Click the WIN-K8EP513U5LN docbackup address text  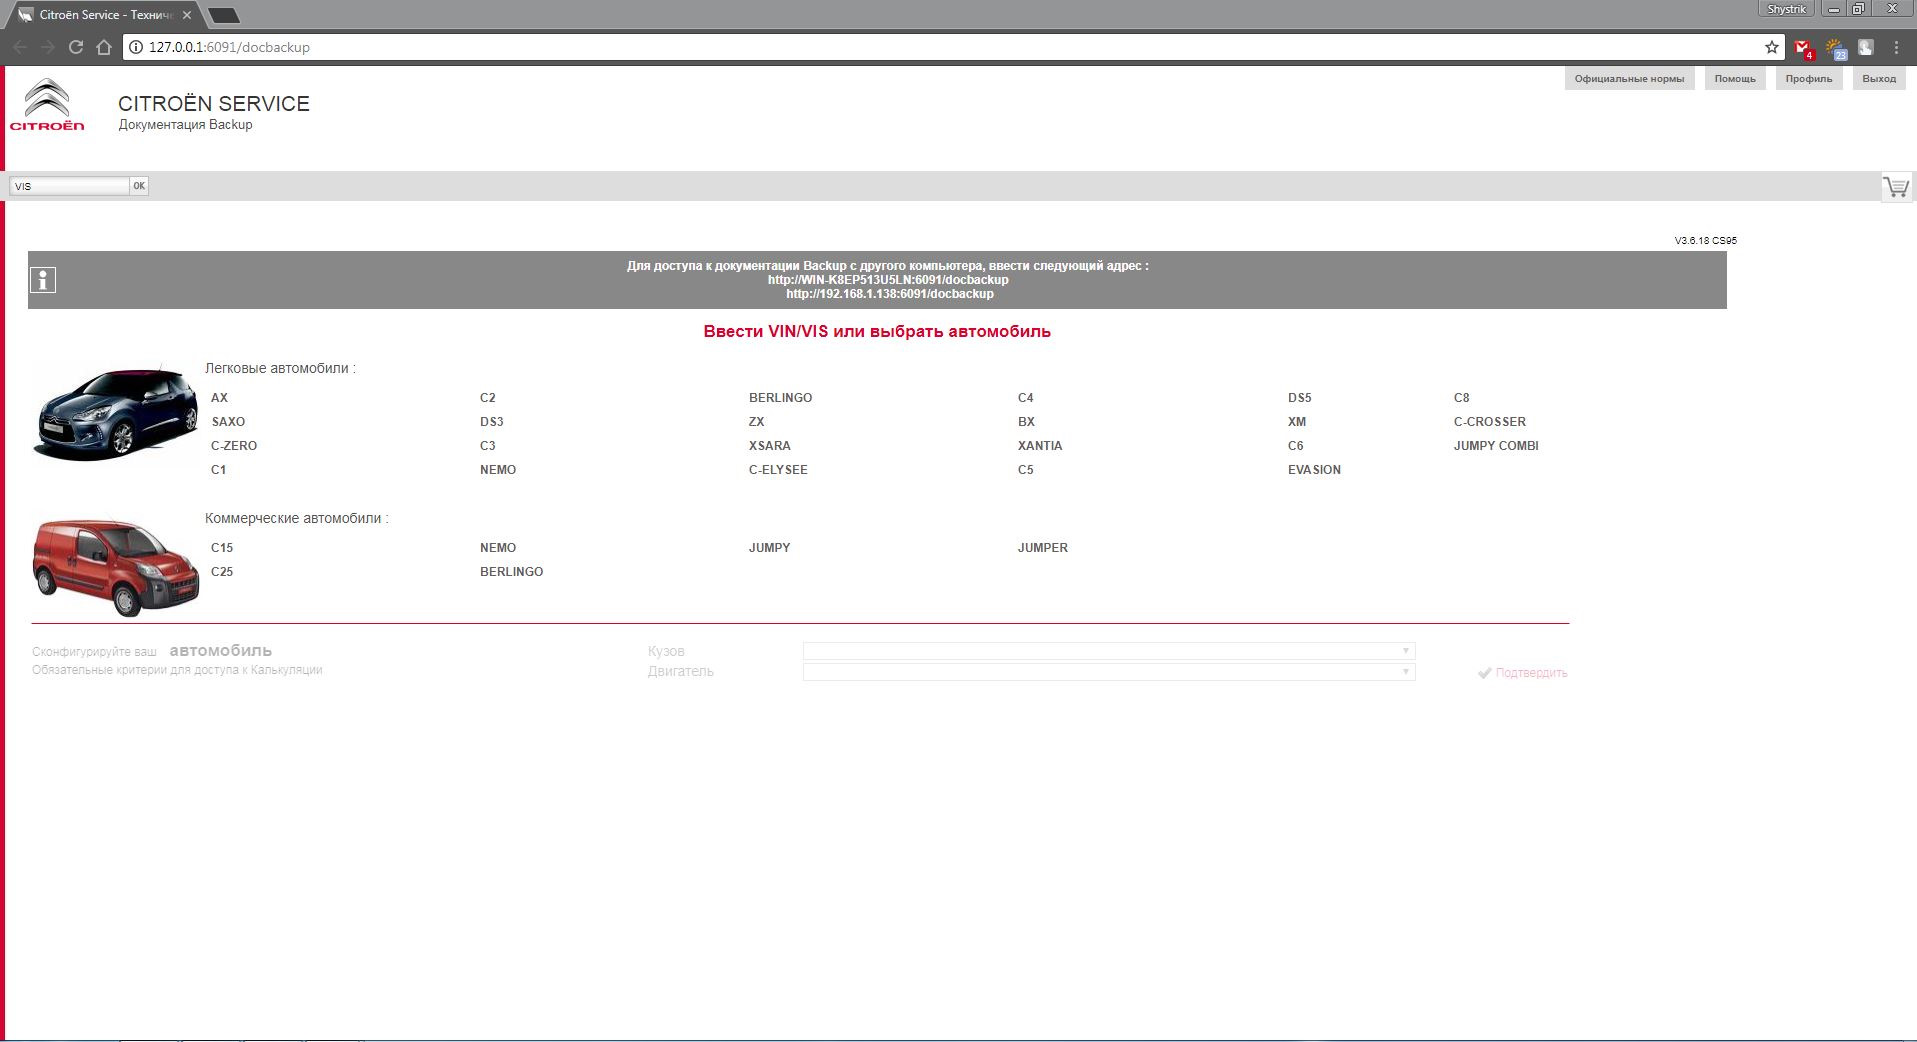[x=888, y=280]
